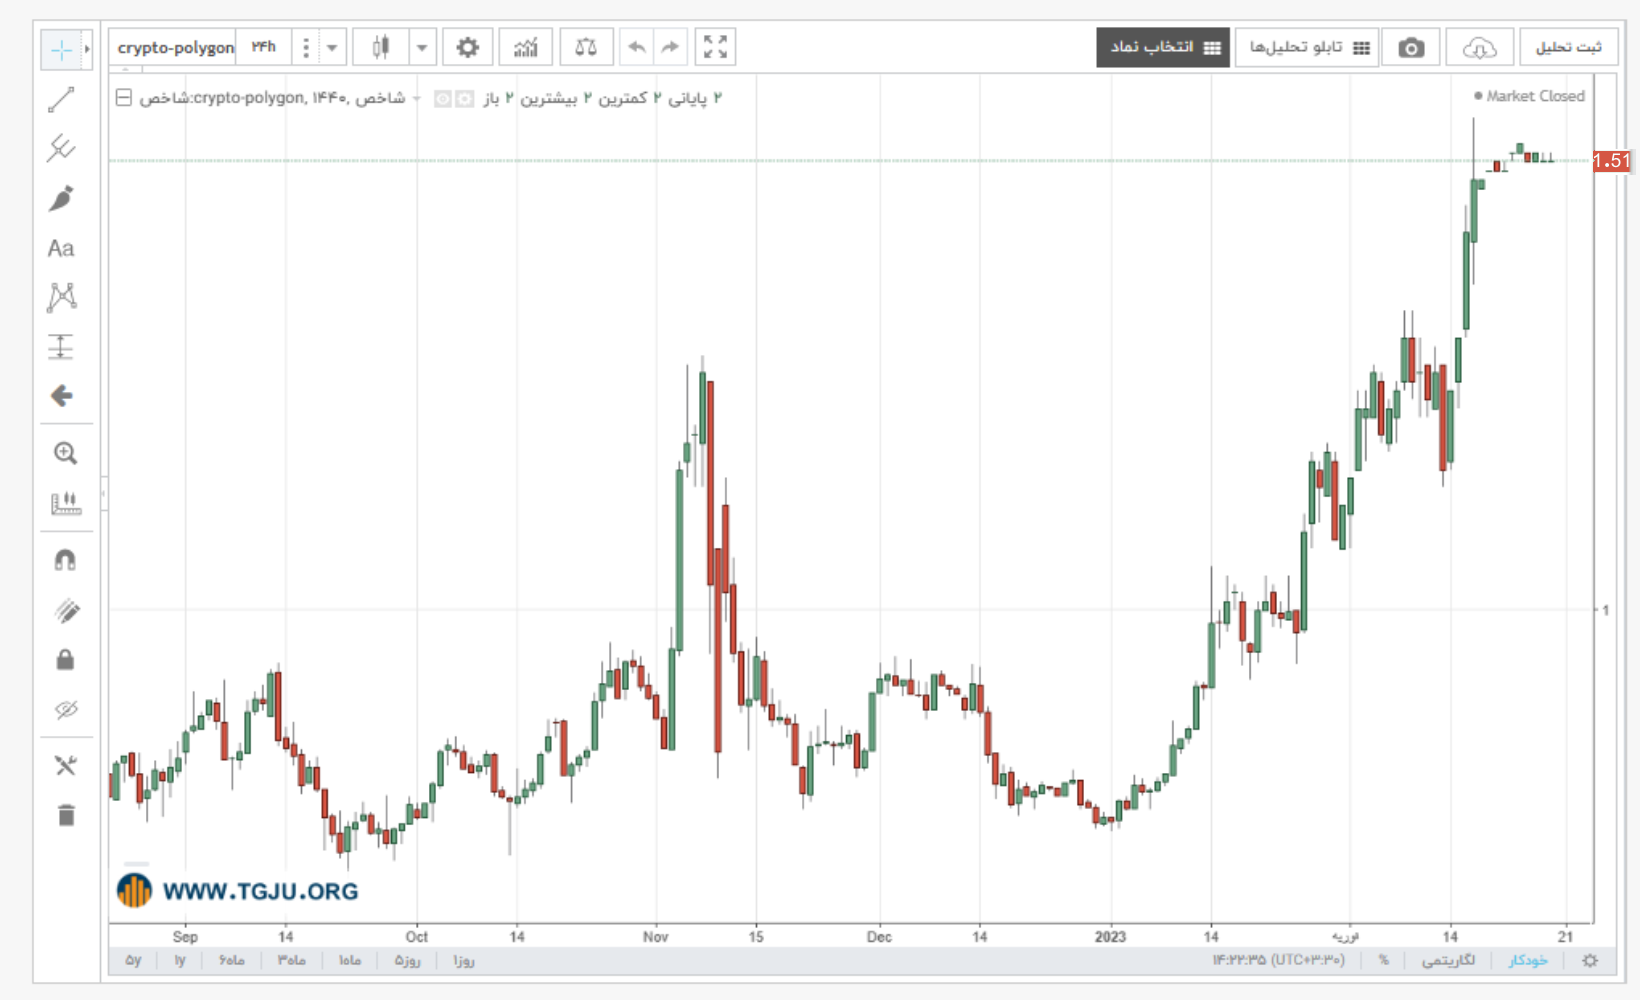Viewport: 1640px width, 1000px height.
Task: Undo the last chart action
Action: click(x=636, y=47)
